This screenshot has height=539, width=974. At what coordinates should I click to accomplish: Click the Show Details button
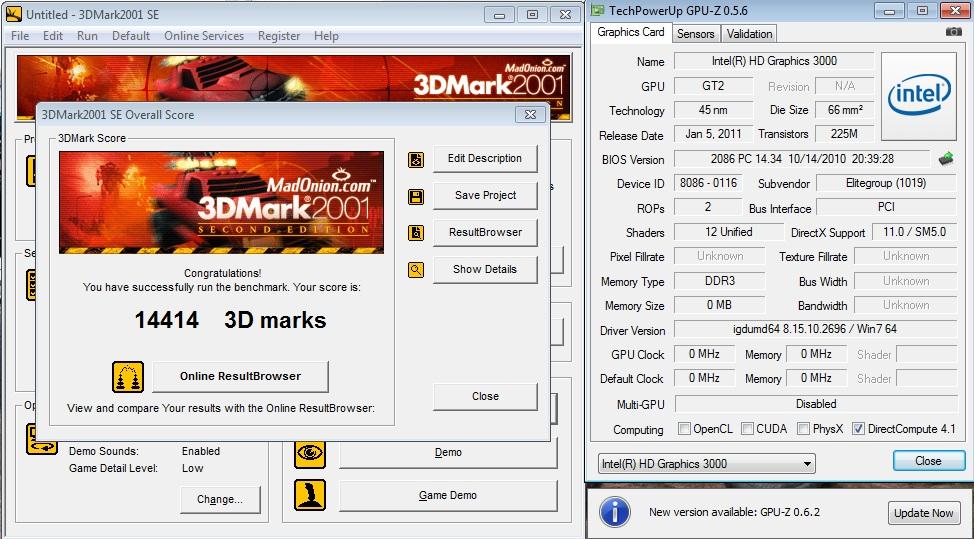485,270
